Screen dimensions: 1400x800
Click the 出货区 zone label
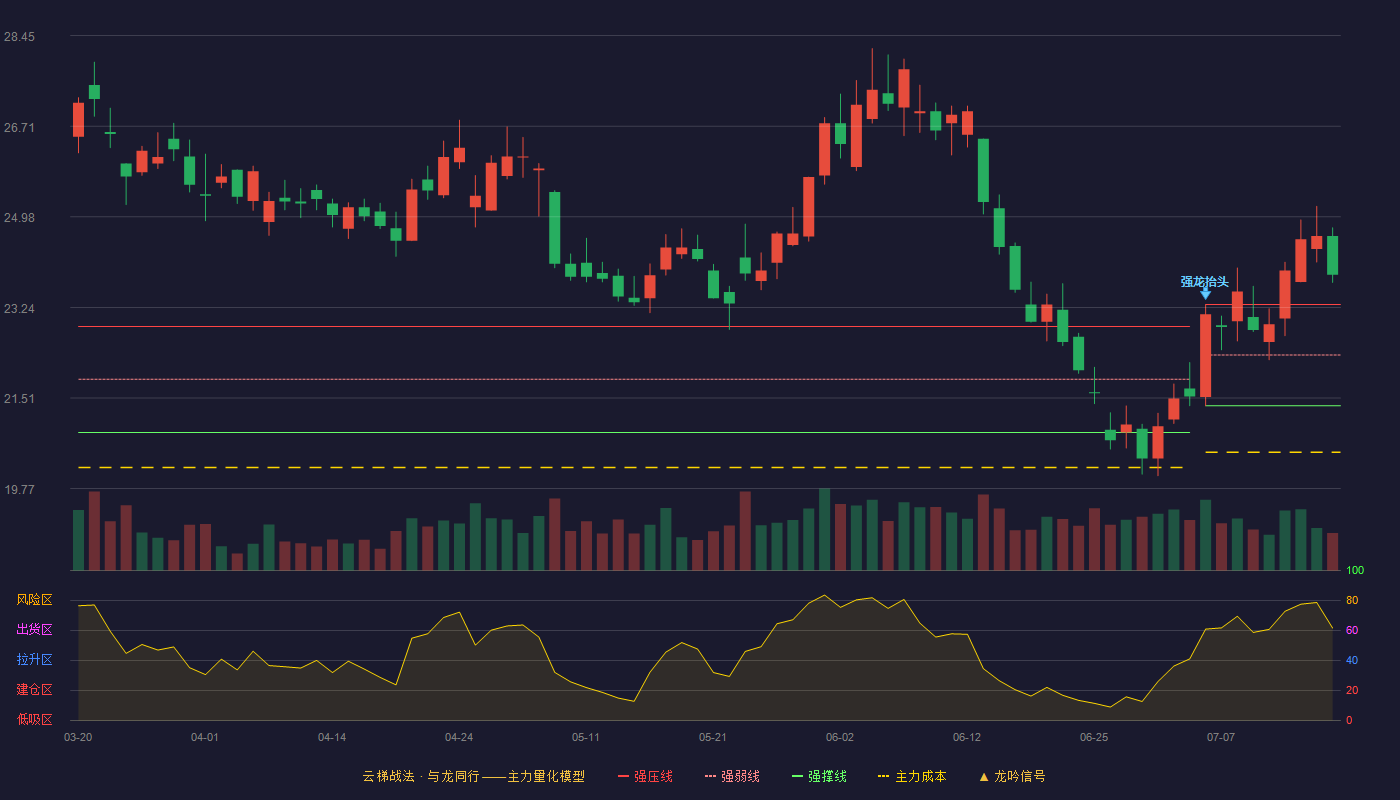(x=34, y=630)
